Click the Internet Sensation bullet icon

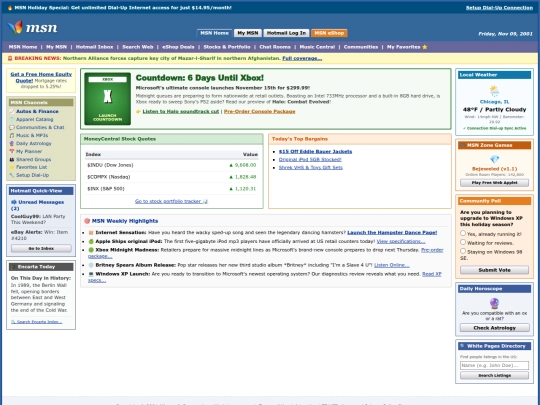pyautogui.click(x=91, y=233)
